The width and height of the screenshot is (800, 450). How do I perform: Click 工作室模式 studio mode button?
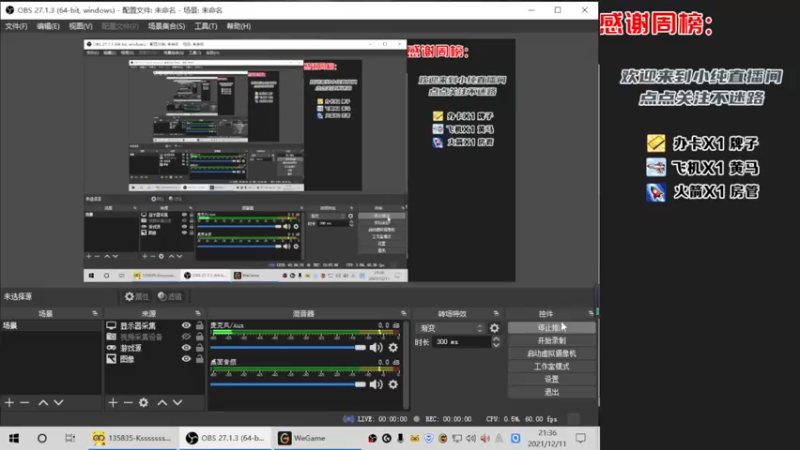pyautogui.click(x=552, y=366)
